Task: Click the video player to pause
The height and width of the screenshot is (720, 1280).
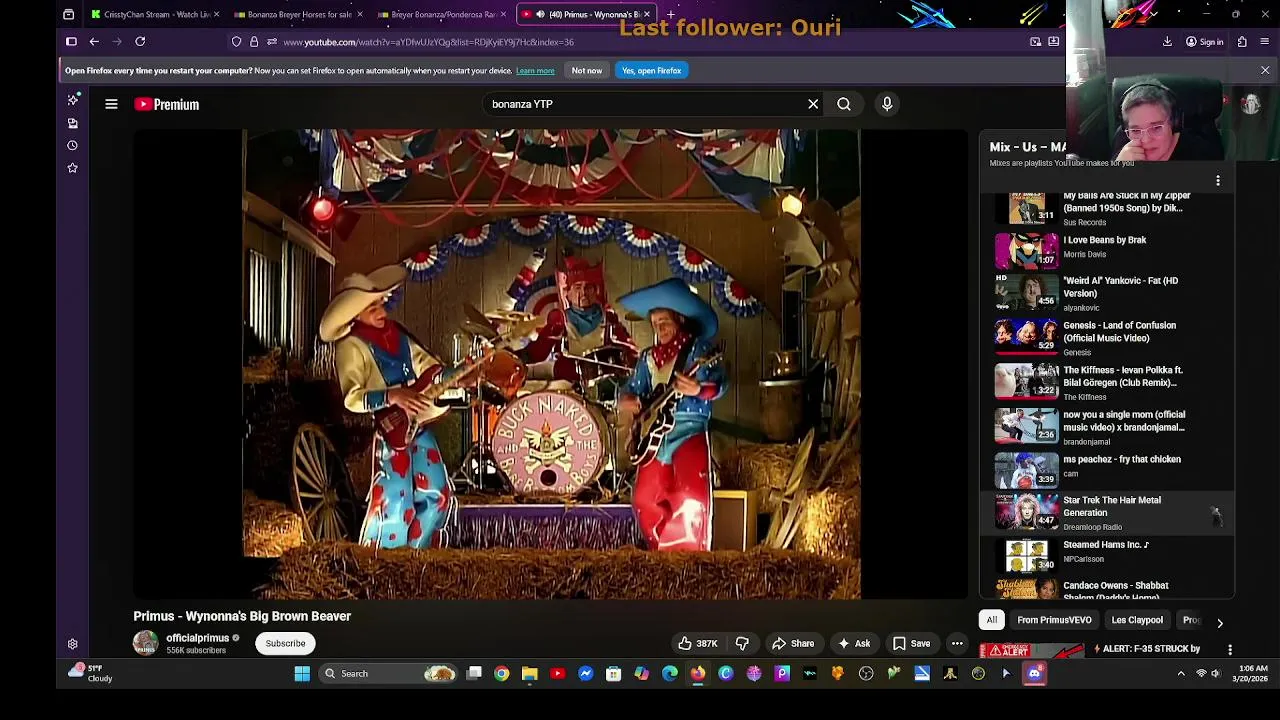Action: (551, 364)
